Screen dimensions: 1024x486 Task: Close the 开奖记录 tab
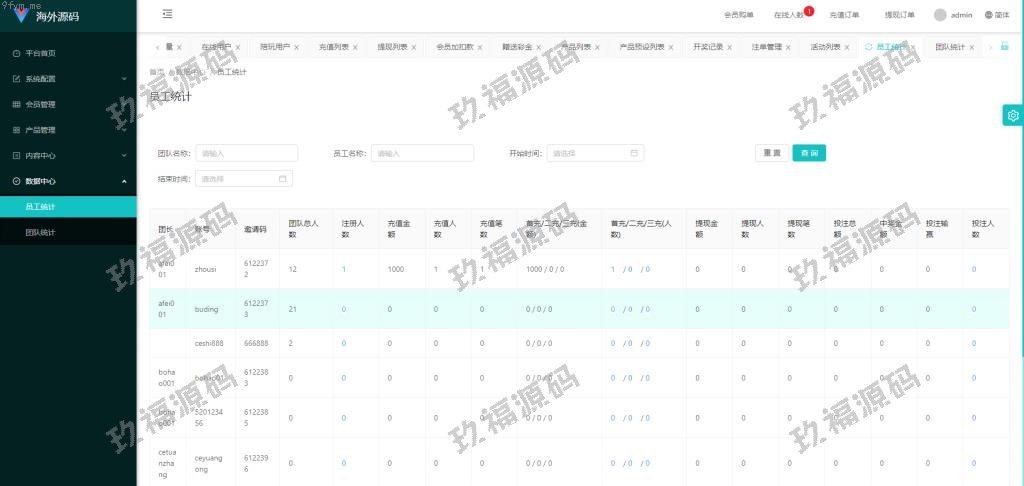[x=729, y=47]
